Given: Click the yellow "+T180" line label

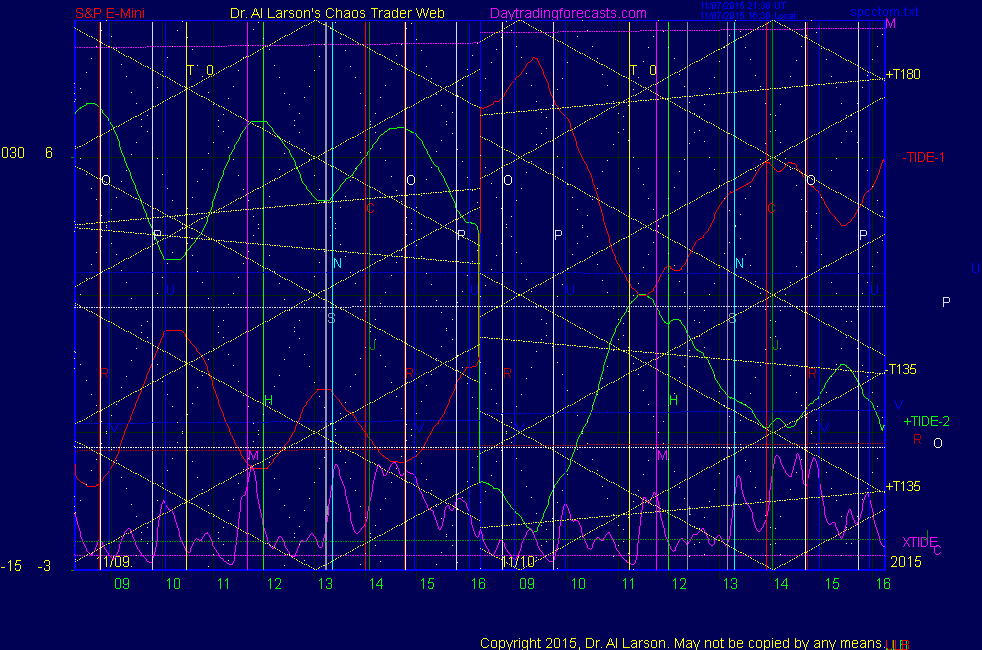Looking at the screenshot, I should [903, 74].
